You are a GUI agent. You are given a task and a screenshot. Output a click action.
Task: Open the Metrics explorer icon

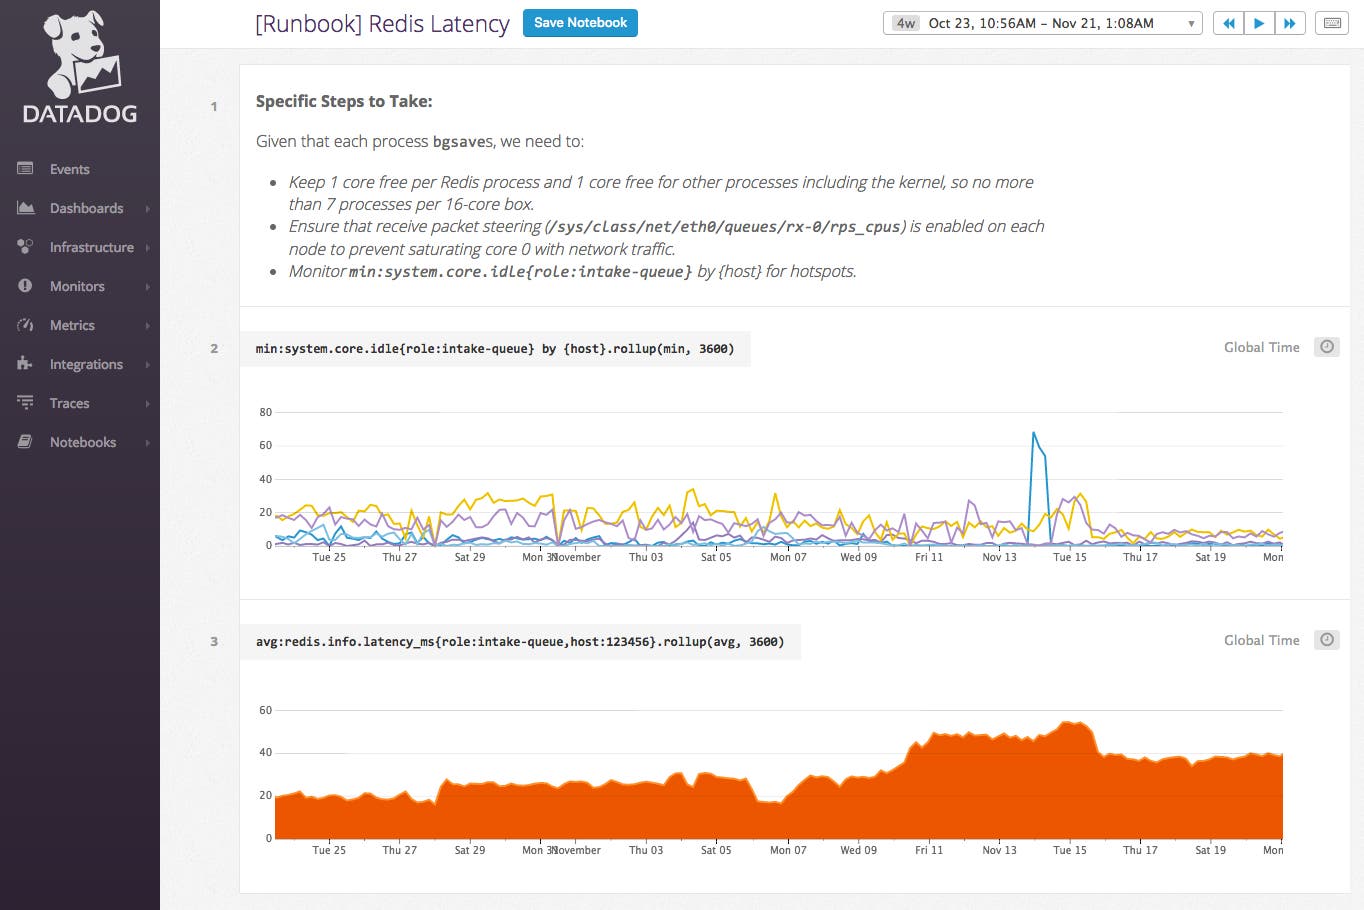(25, 325)
